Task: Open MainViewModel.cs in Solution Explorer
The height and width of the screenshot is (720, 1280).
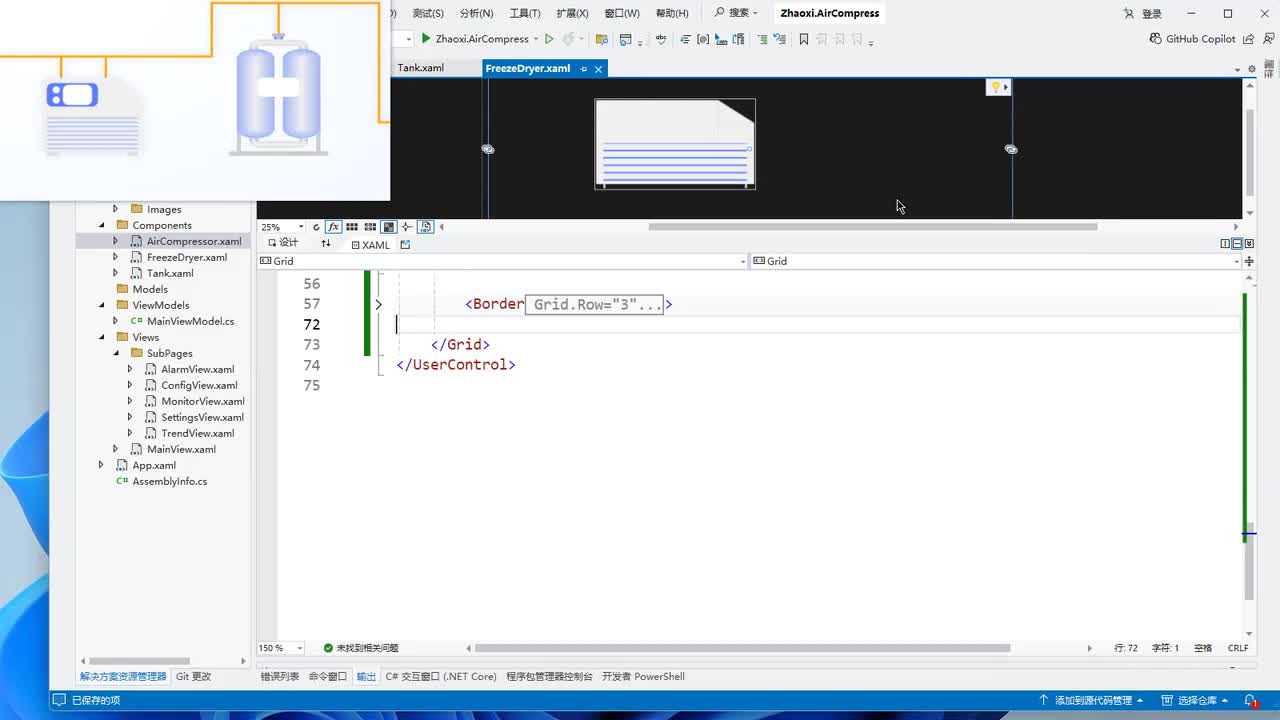Action: click(190, 321)
